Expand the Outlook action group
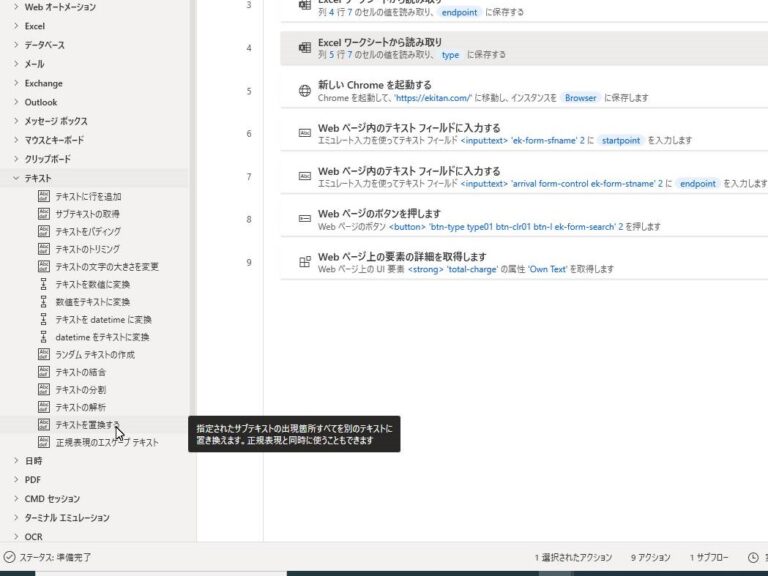Screen dimensions: 768x576 pos(16,102)
